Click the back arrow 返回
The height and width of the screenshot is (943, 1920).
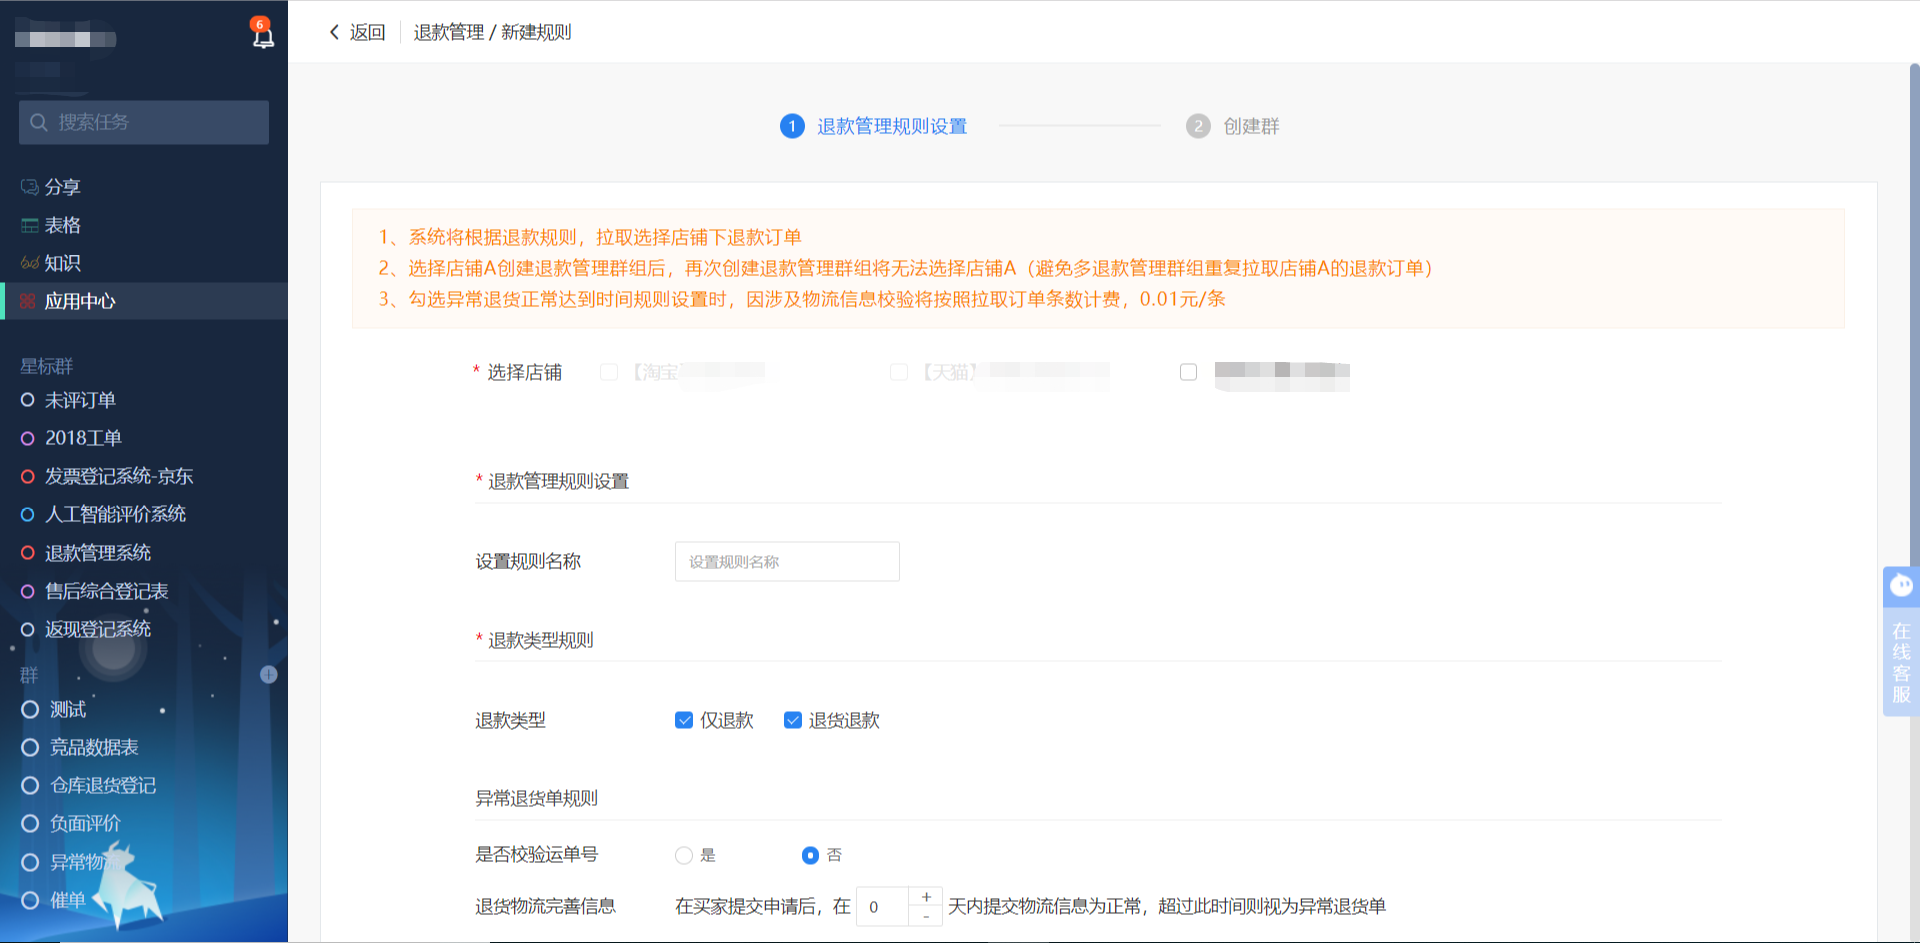click(357, 32)
